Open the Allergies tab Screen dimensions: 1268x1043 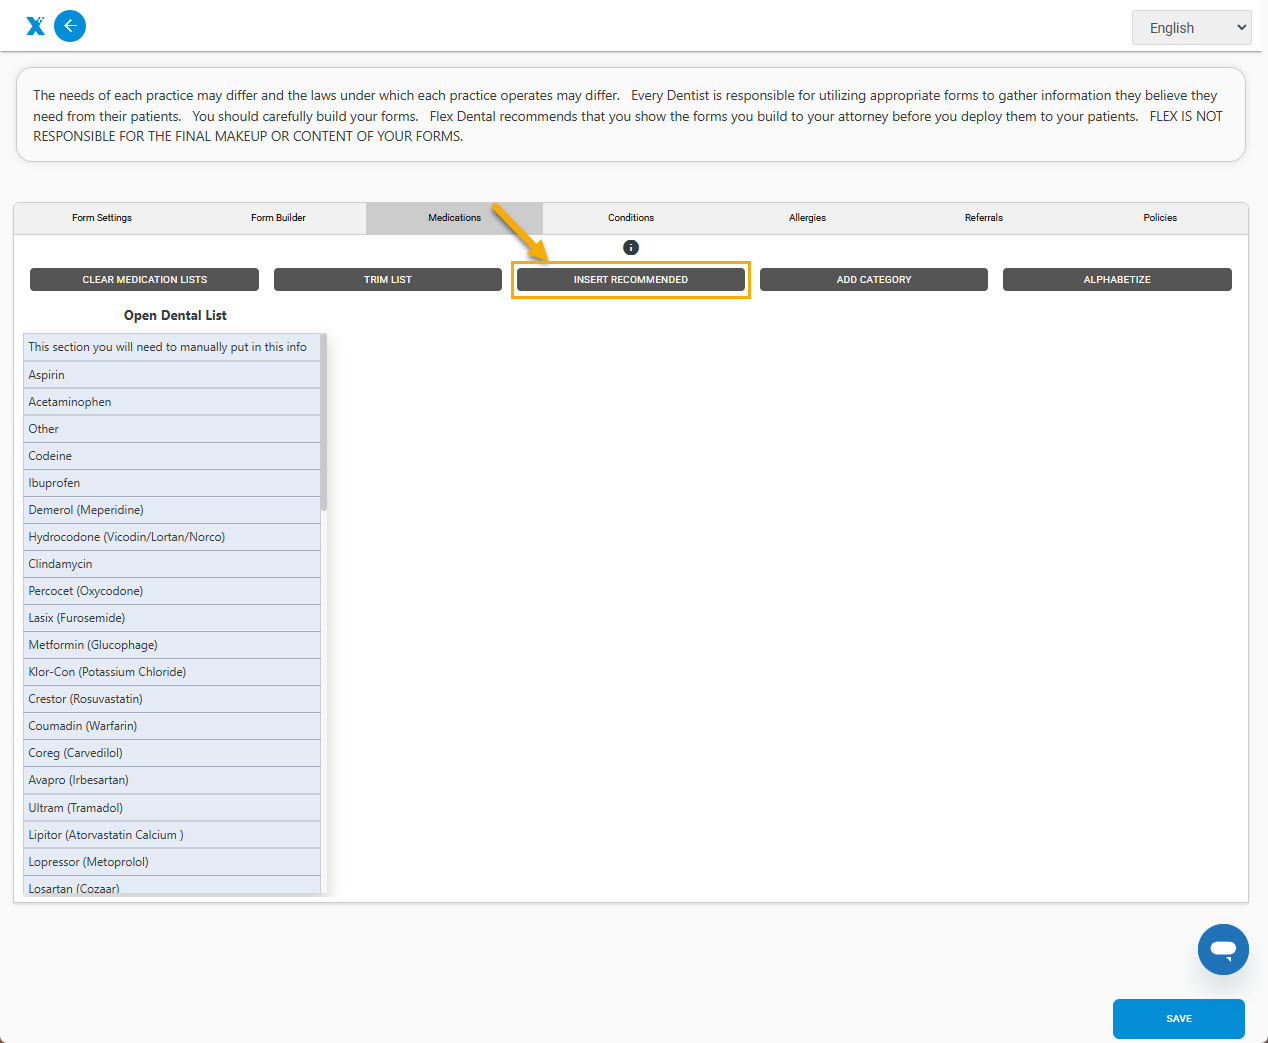click(807, 218)
